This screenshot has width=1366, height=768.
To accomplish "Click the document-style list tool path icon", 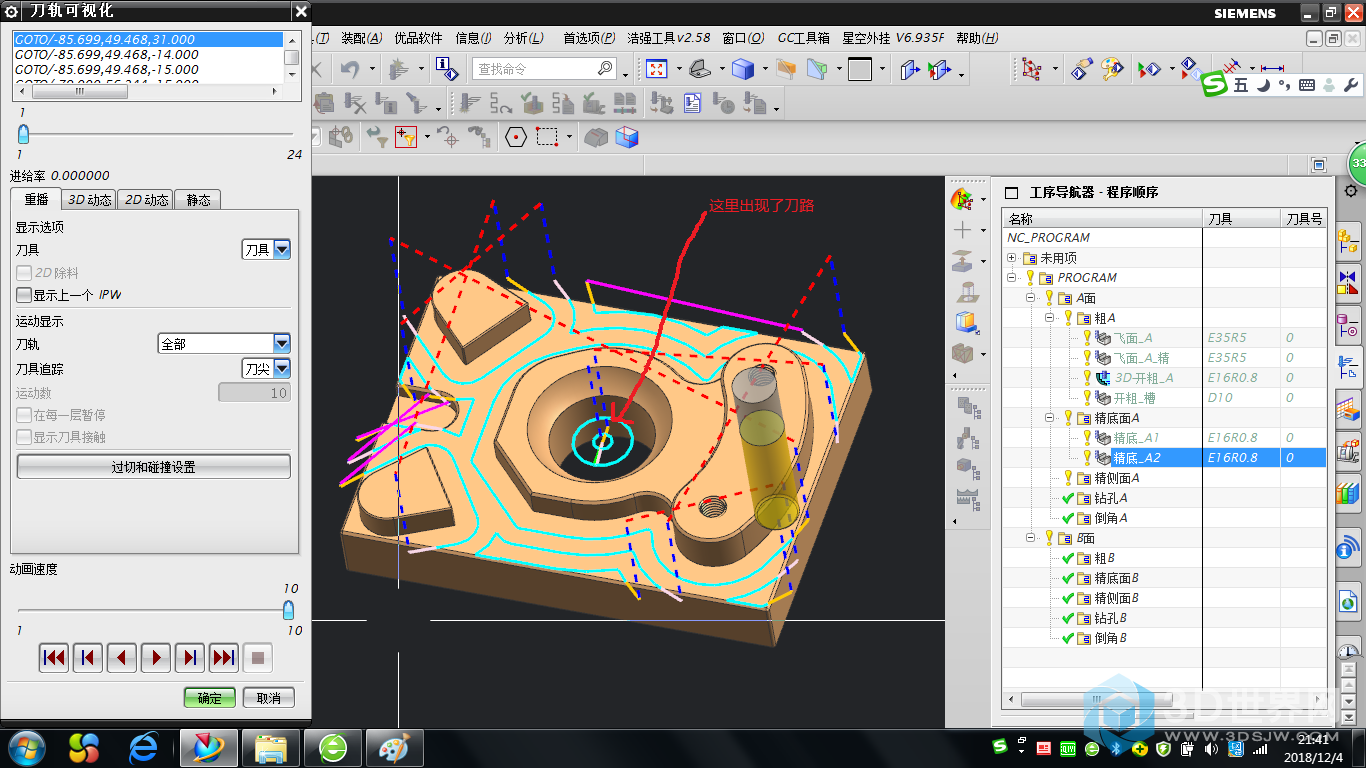I will (x=692, y=103).
